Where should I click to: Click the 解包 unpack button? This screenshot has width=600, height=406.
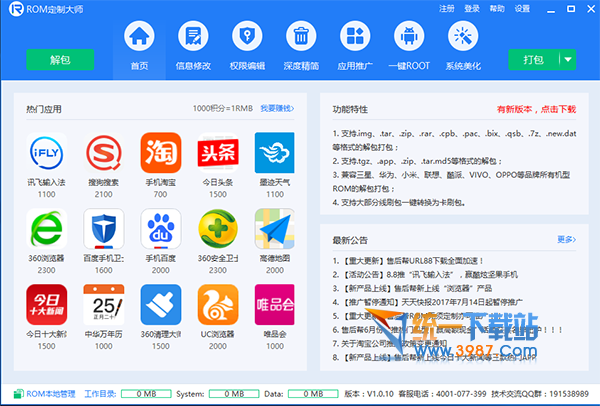(x=60, y=60)
